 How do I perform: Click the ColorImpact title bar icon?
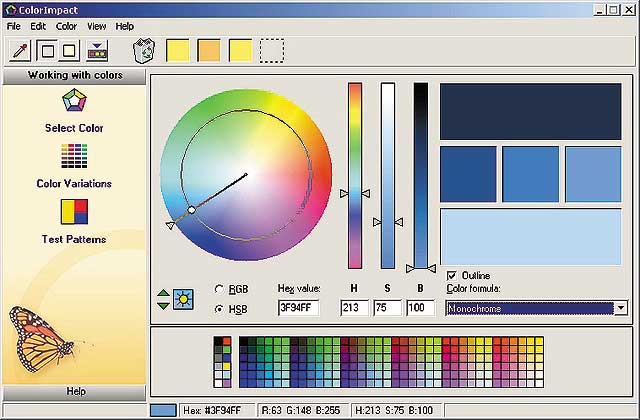tap(11, 10)
